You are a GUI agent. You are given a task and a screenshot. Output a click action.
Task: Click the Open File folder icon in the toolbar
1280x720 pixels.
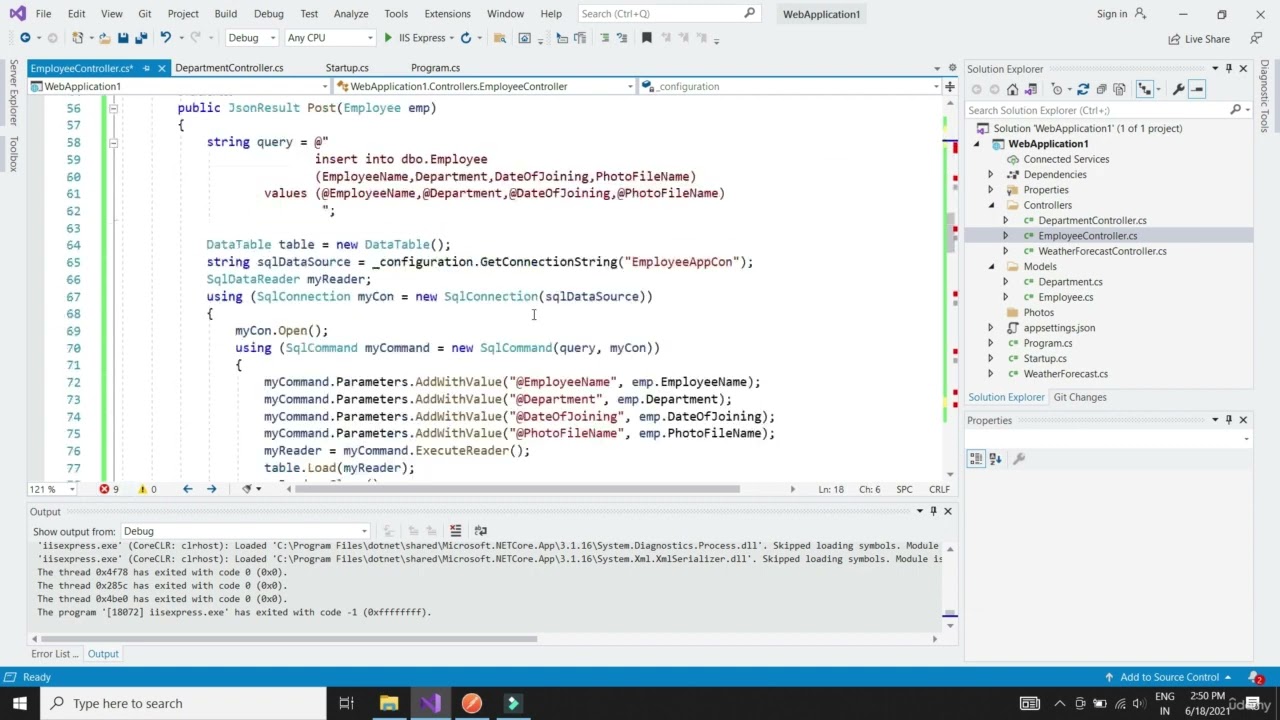click(104, 38)
